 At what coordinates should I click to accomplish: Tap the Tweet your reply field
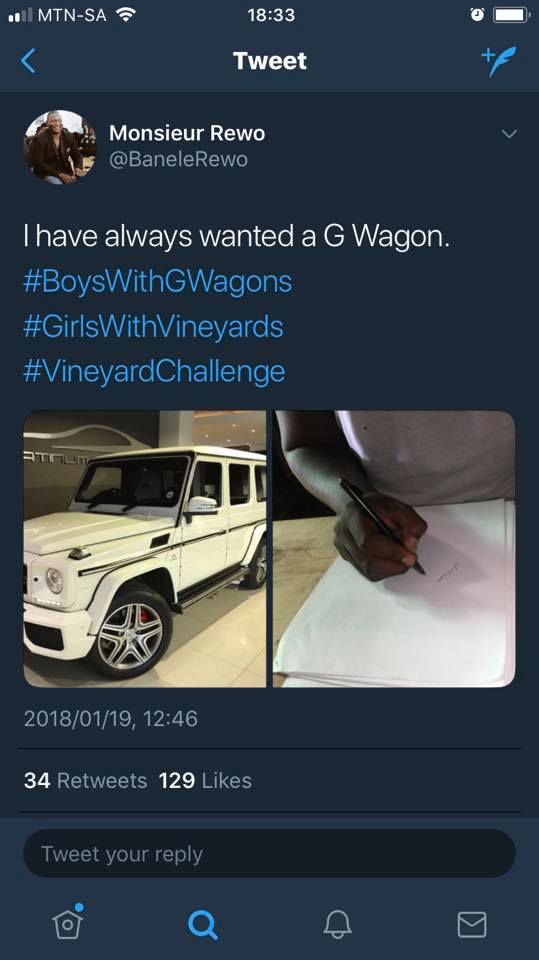(270, 853)
